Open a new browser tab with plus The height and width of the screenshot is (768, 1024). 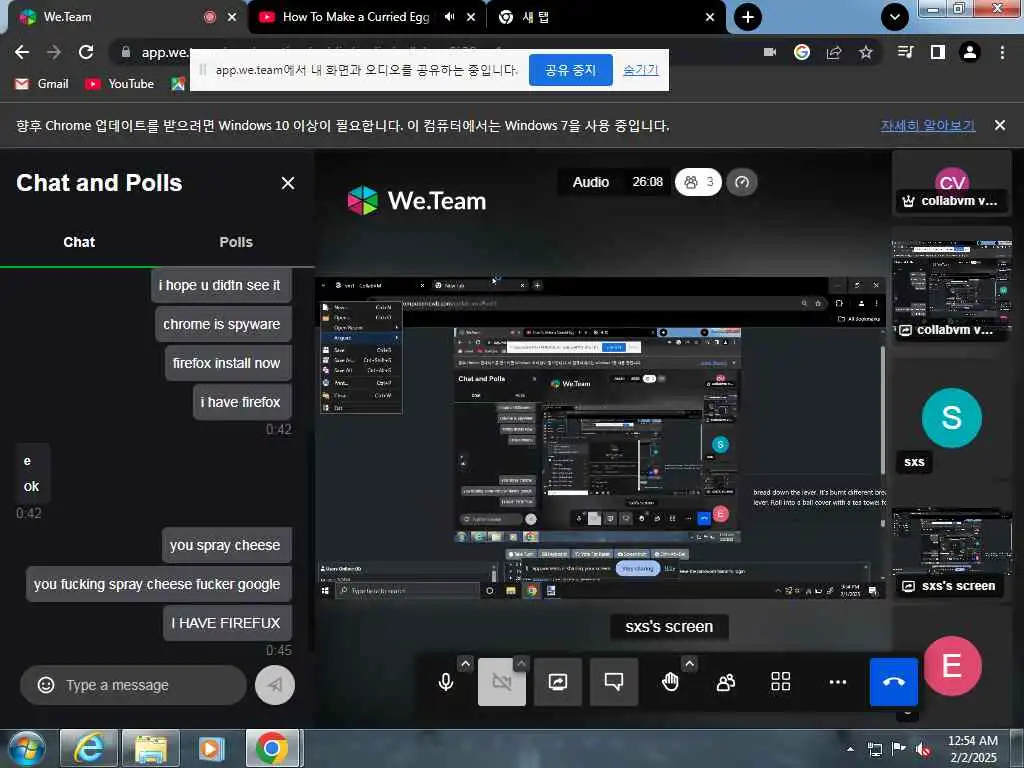click(x=748, y=17)
